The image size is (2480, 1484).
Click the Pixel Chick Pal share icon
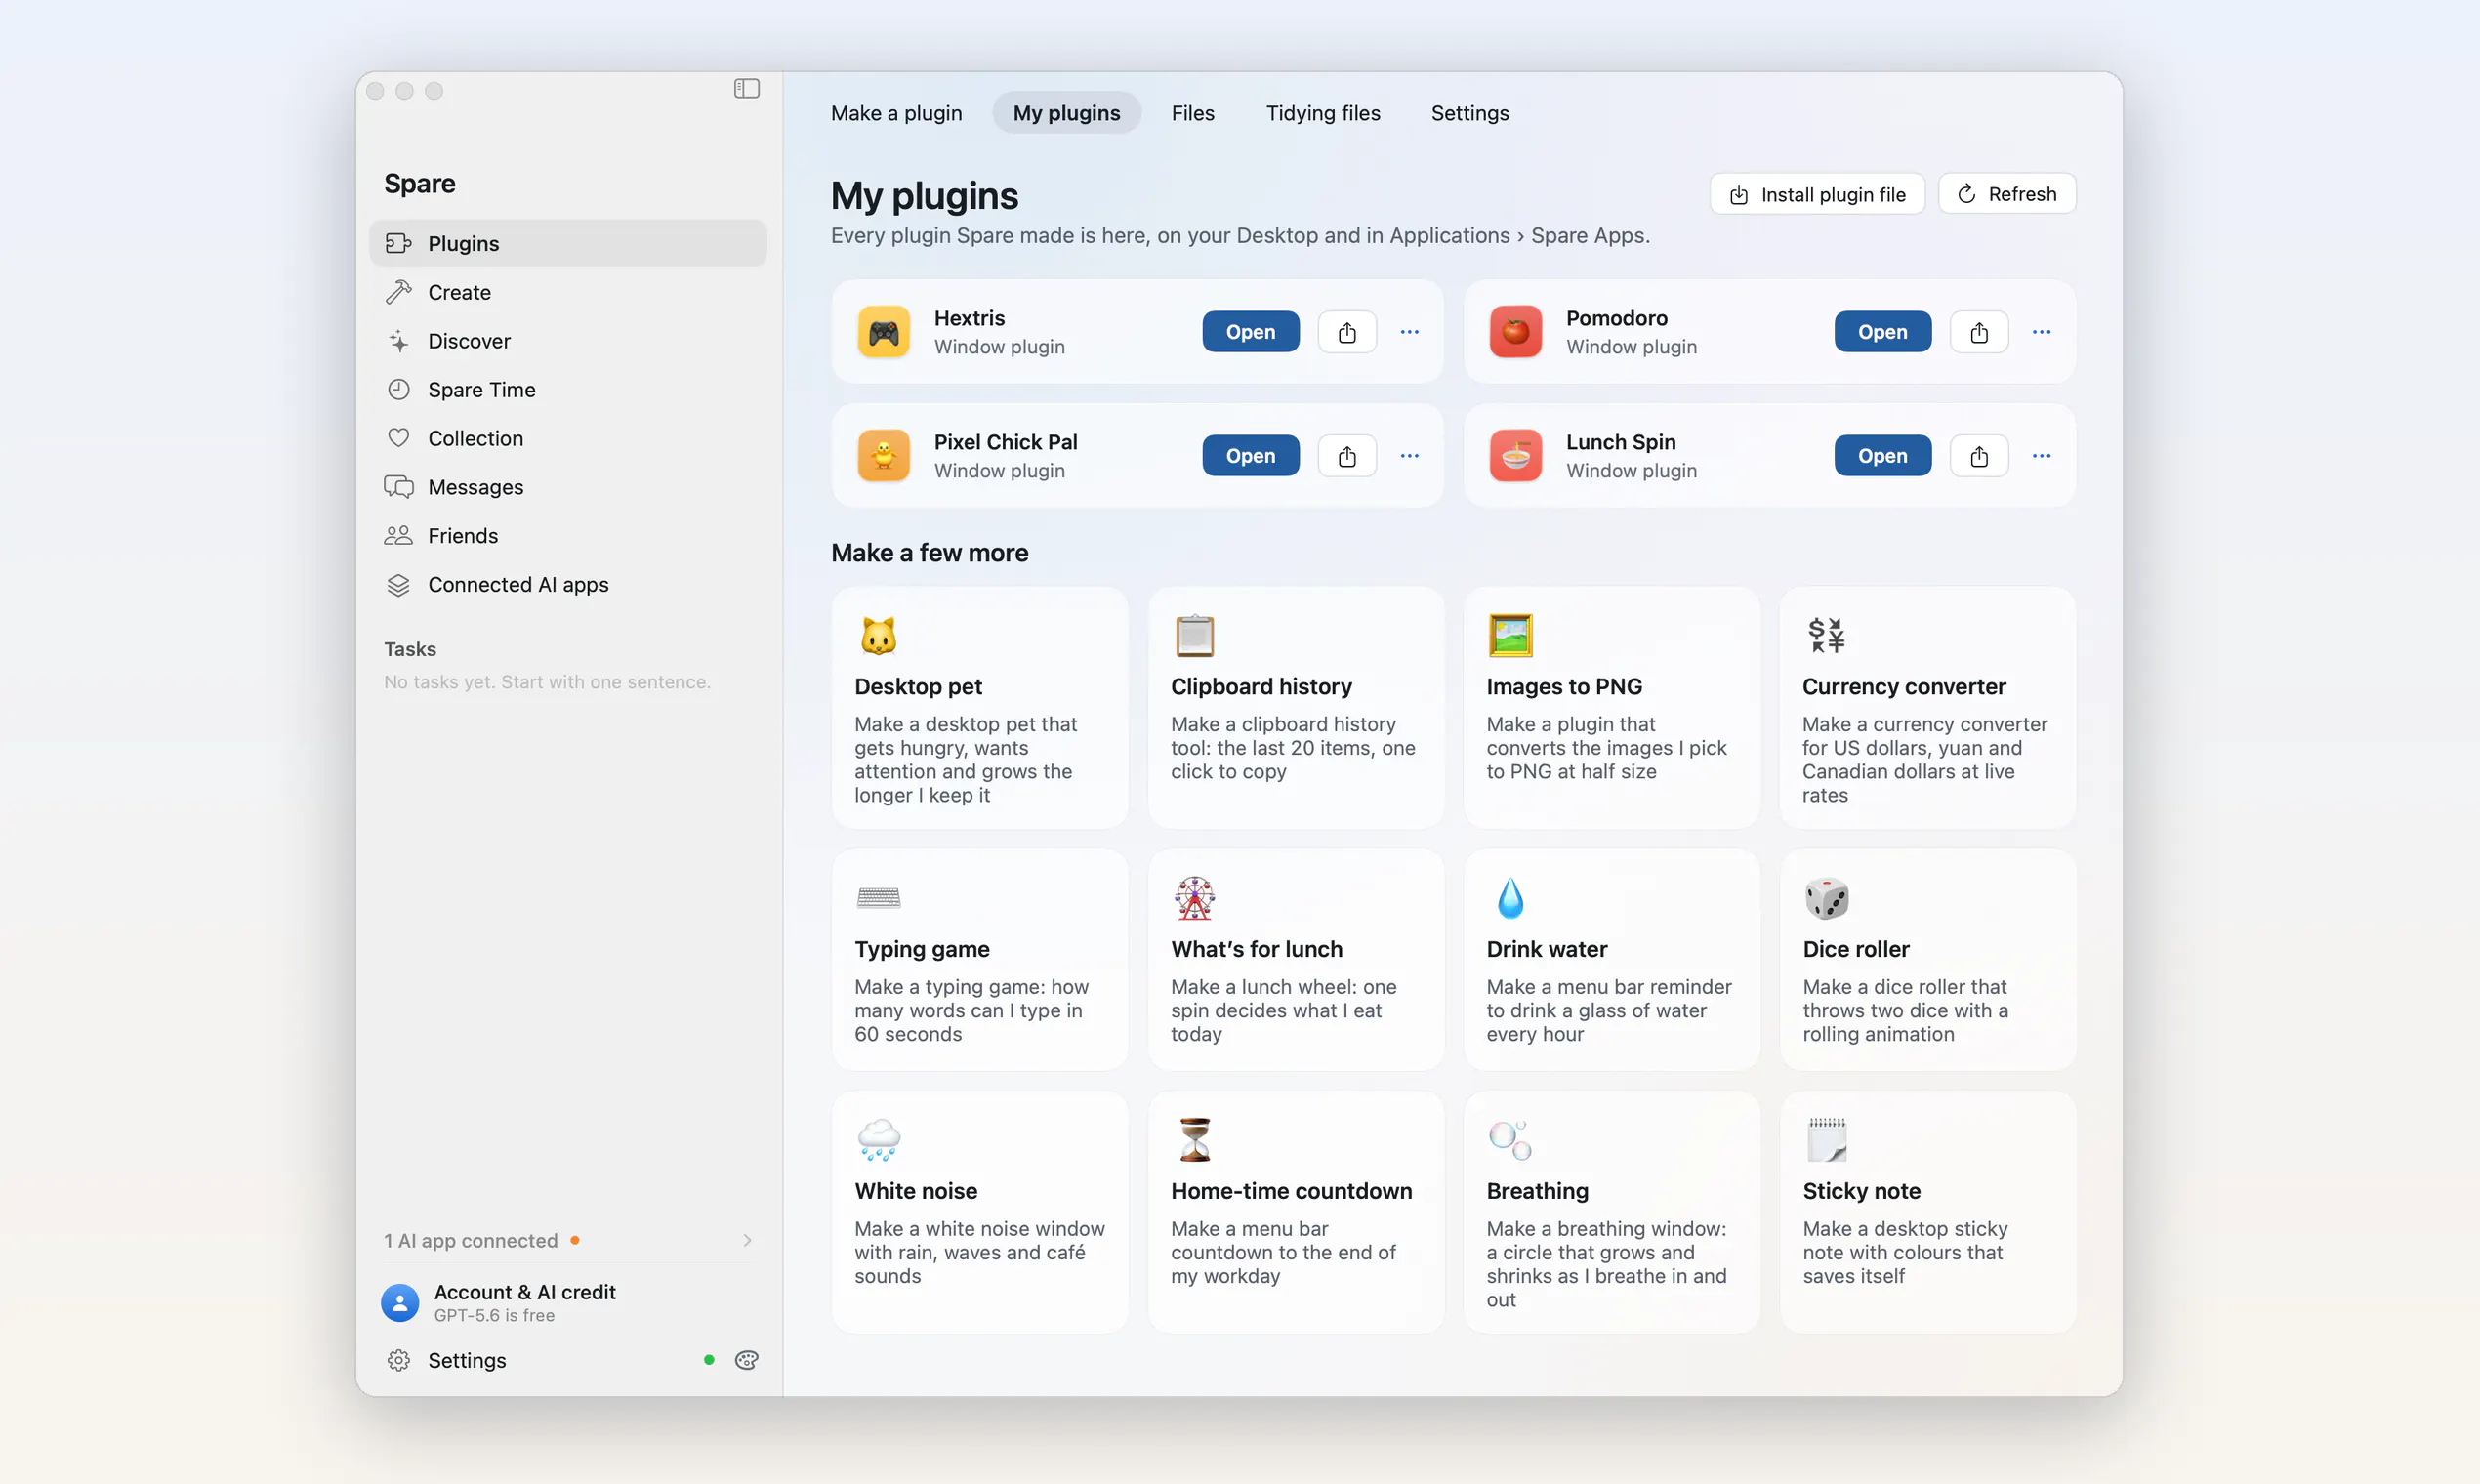tap(1347, 456)
